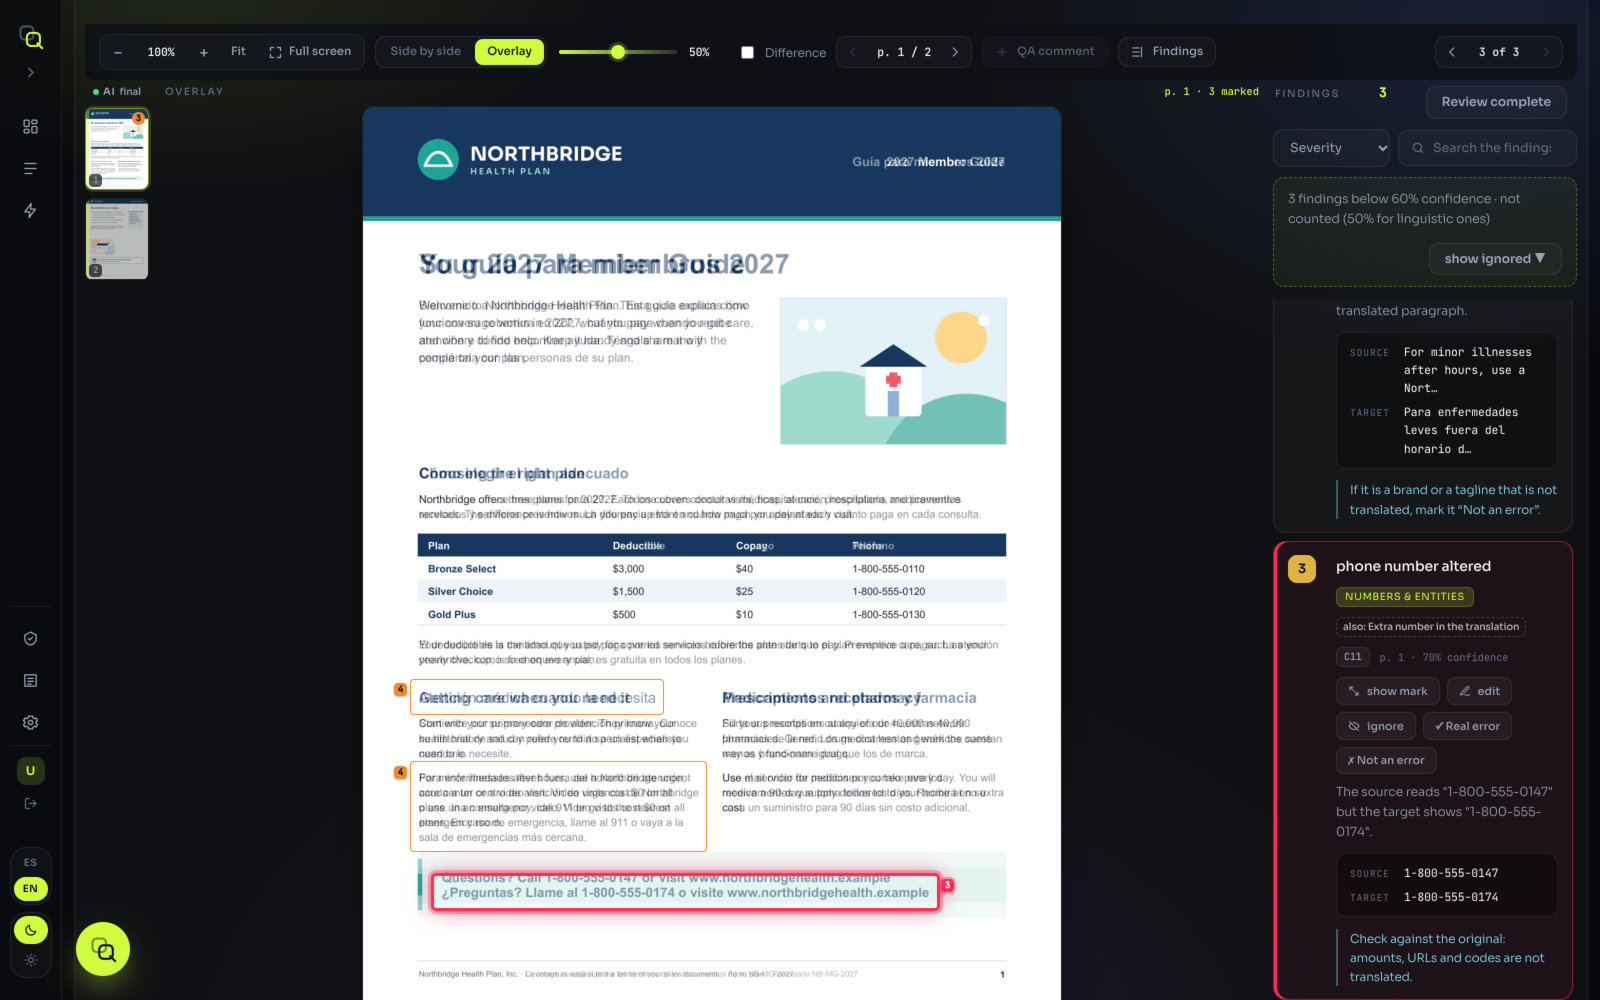Image resolution: width=1600 pixels, height=1000 pixels.
Task: Open the shield check icon in the sidebar
Action: point(31,639)
